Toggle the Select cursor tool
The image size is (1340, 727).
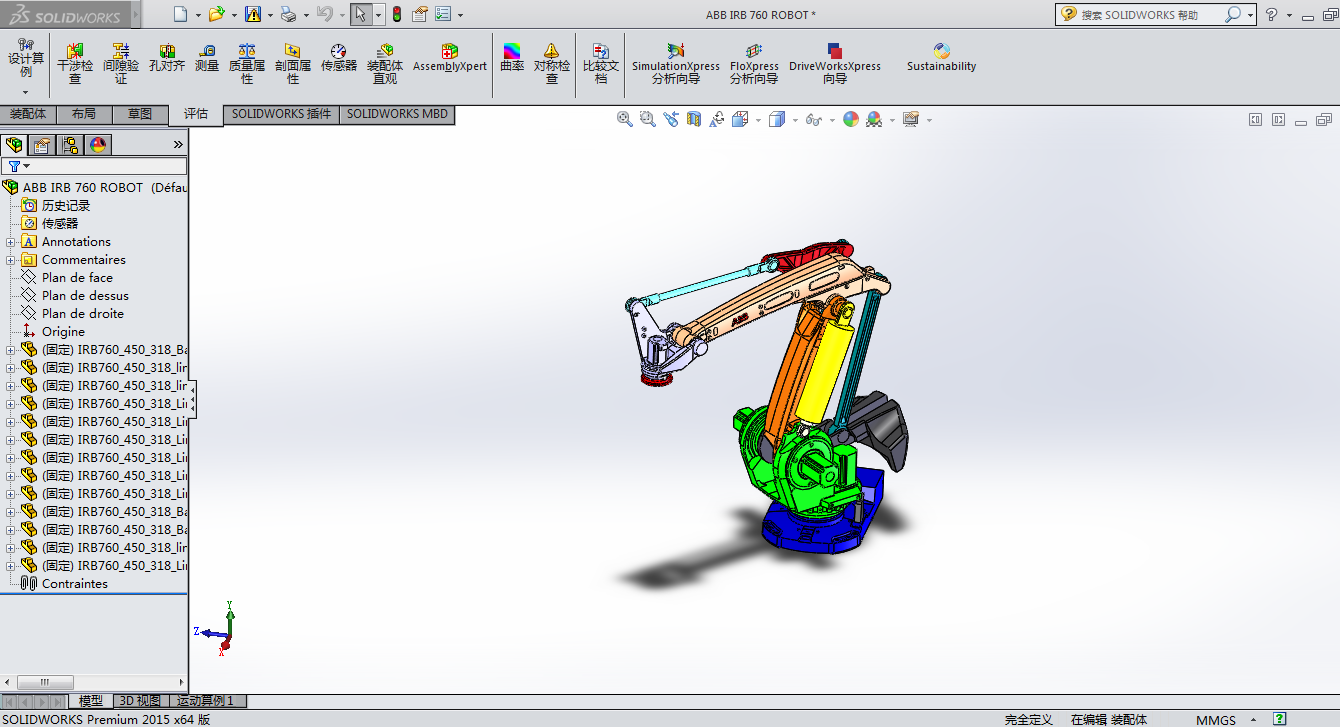(x=361, y=14)
